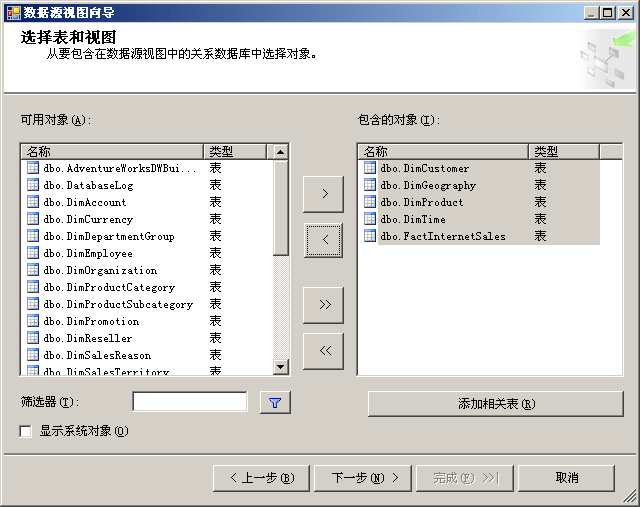Click the table icon beside dbo.DatabaseLog
The image size is (640, 507).
click(x=33, y=185)
